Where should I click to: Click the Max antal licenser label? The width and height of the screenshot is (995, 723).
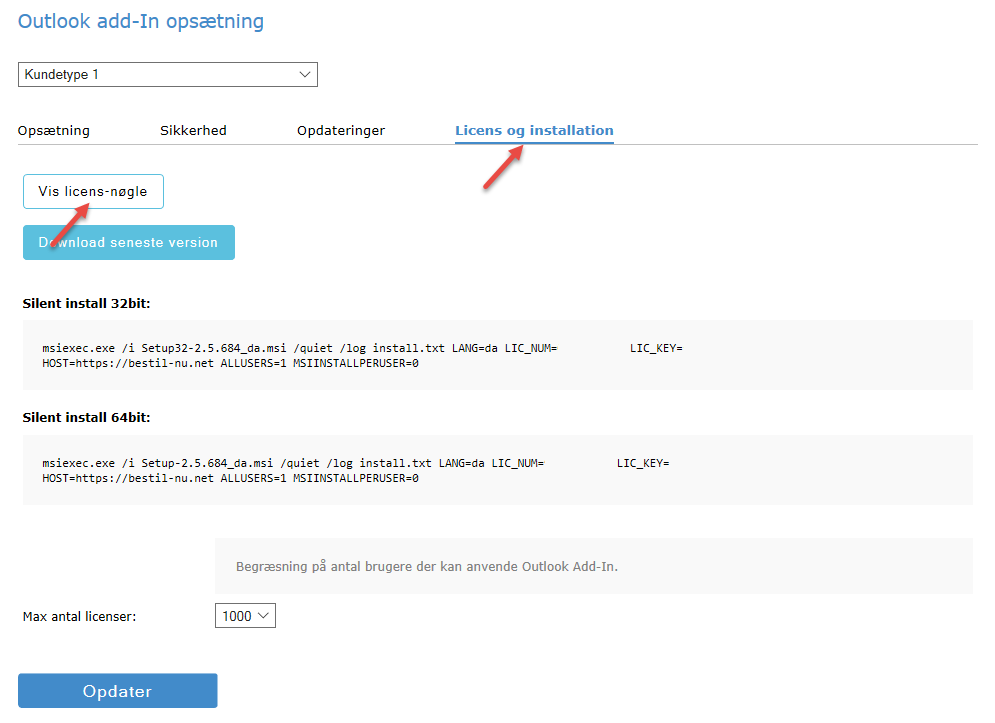(79, 616)
